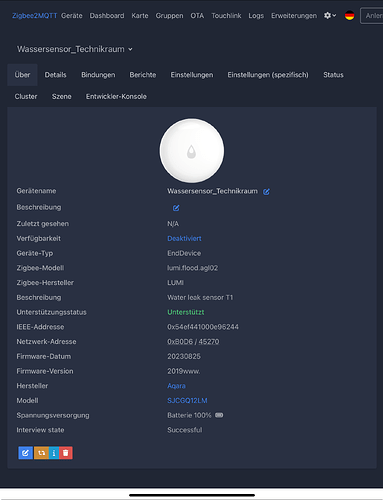Switch to the Einstellungen tab

[192, 75]
